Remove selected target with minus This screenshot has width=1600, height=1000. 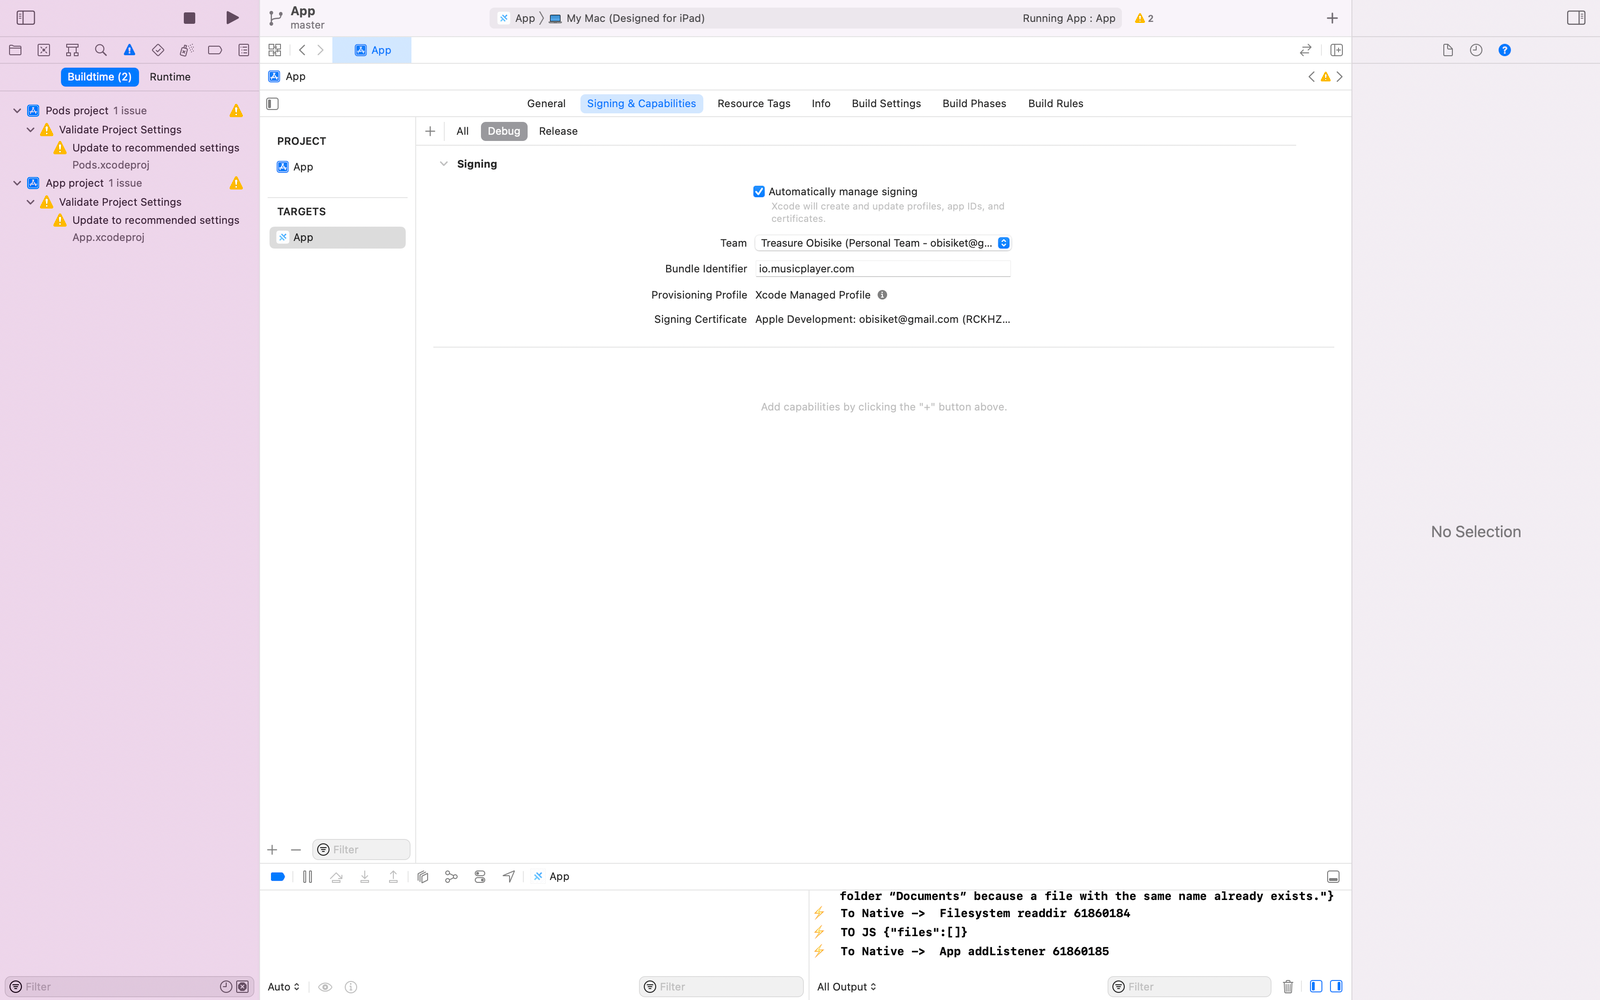296,850
